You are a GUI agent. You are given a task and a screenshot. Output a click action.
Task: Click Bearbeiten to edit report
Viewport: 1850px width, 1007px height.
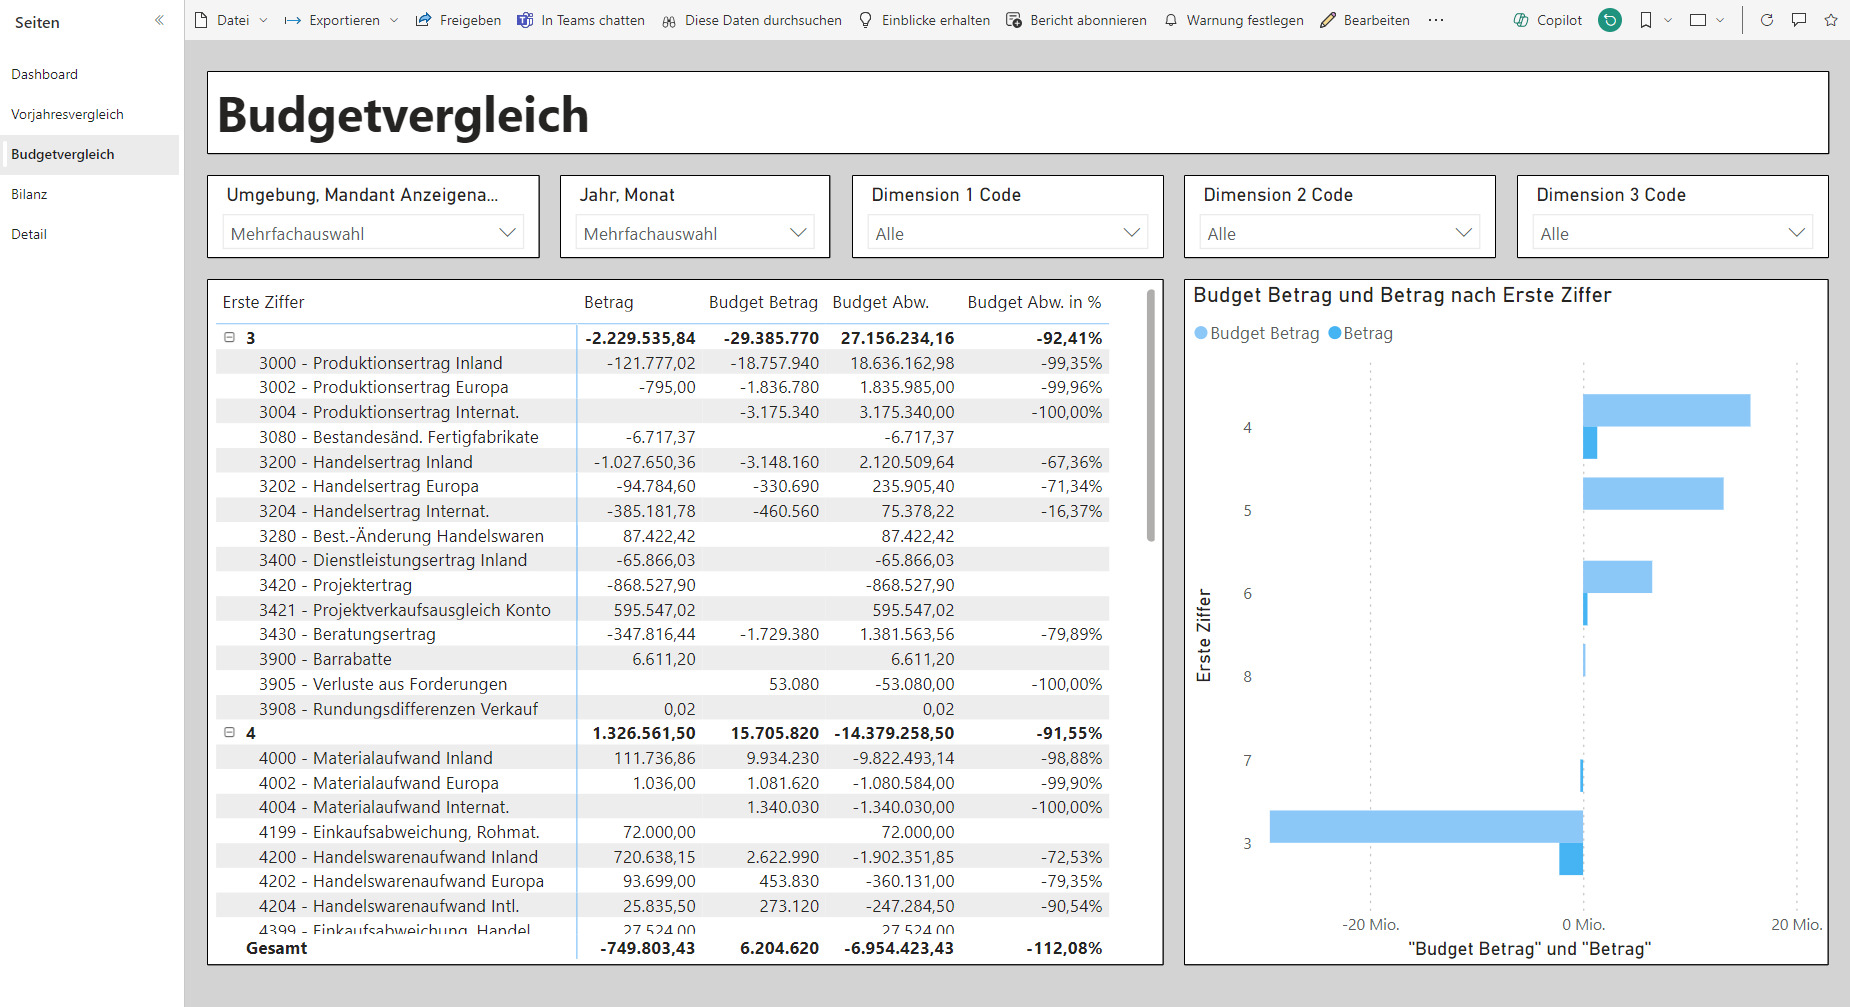(x=1365, y=20)
